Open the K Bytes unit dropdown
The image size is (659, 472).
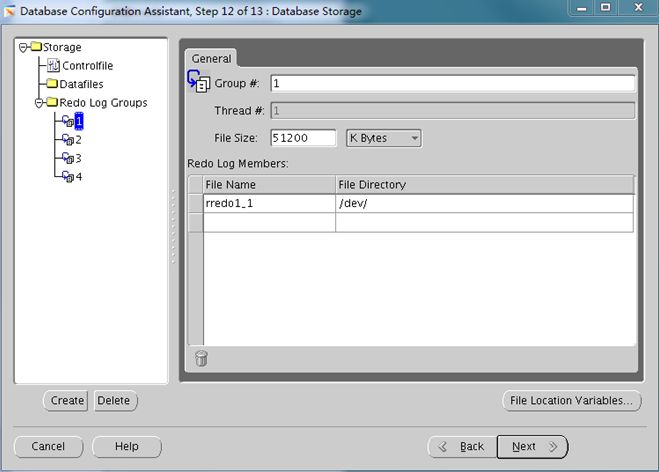384,138
